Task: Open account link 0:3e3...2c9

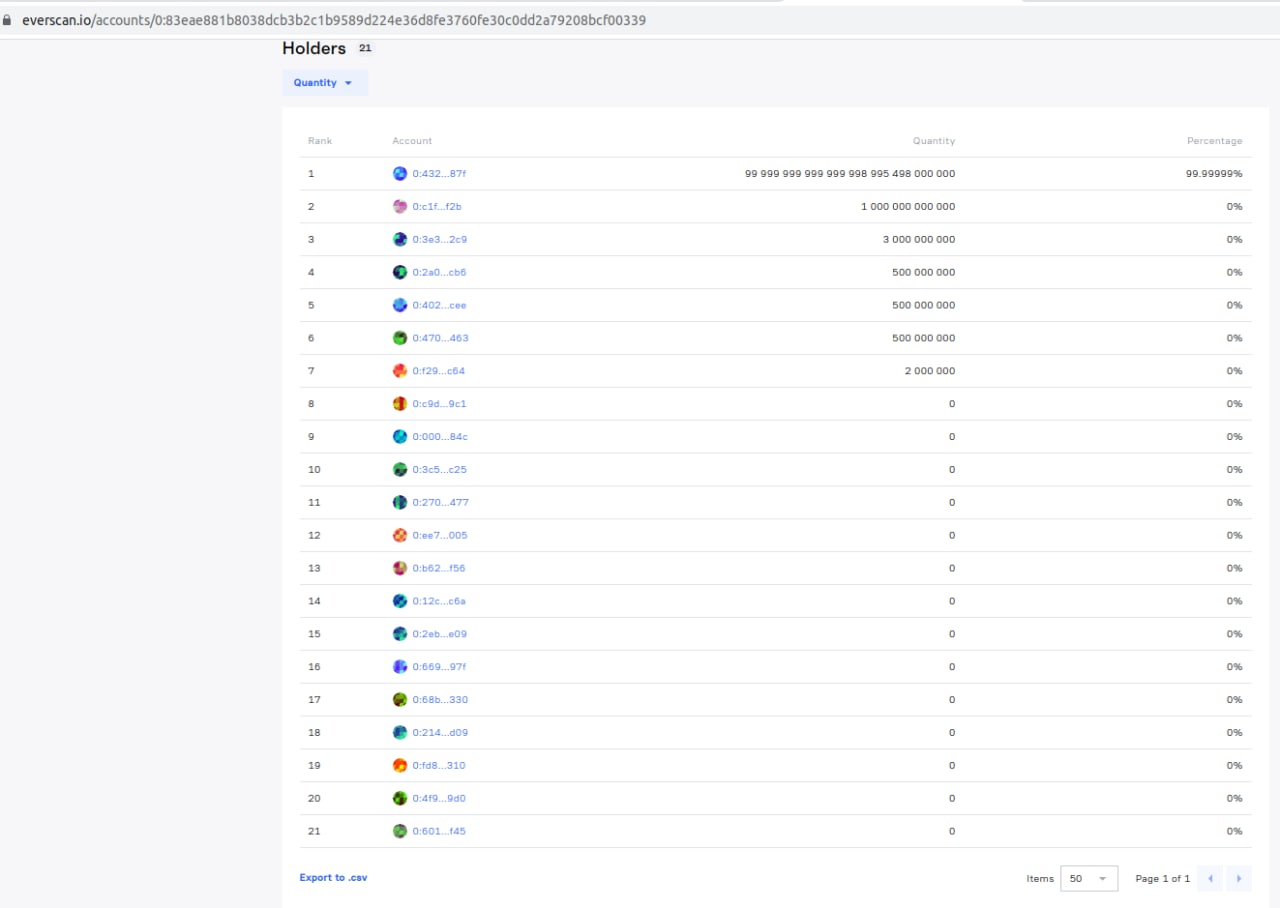Action: coord(439,240)
